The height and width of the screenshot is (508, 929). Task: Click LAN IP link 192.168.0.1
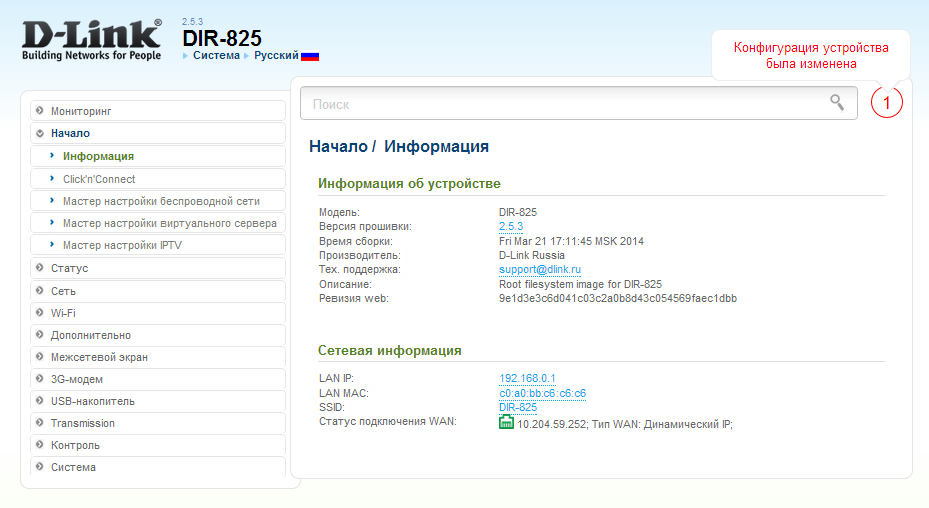(527, 378)
